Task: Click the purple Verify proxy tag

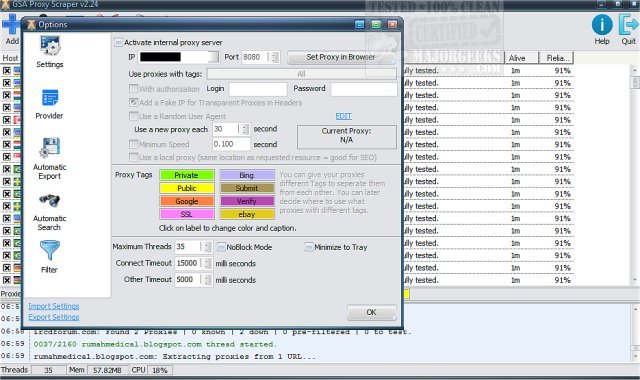Action: pyautogui.click(x=247, y=201)
